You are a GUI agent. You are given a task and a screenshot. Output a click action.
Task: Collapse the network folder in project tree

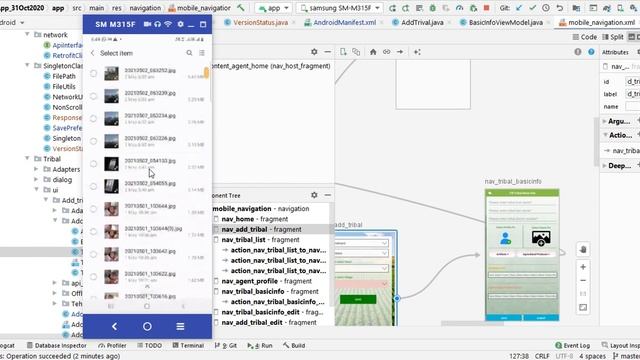click(x=27, y=35)
